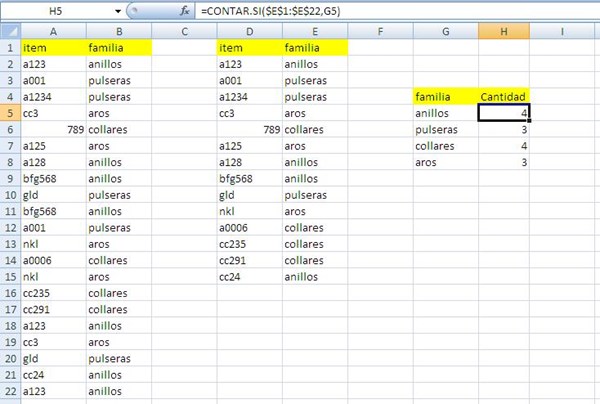Select highlighted column H header
Screen dimensions: 600x404
504,31
